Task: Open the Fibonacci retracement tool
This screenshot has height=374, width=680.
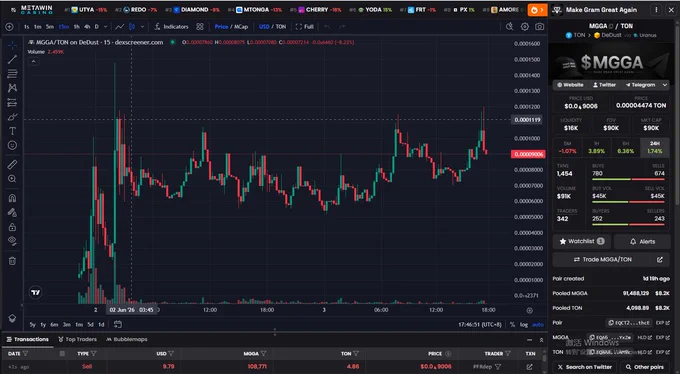Action: coord(12,74)
